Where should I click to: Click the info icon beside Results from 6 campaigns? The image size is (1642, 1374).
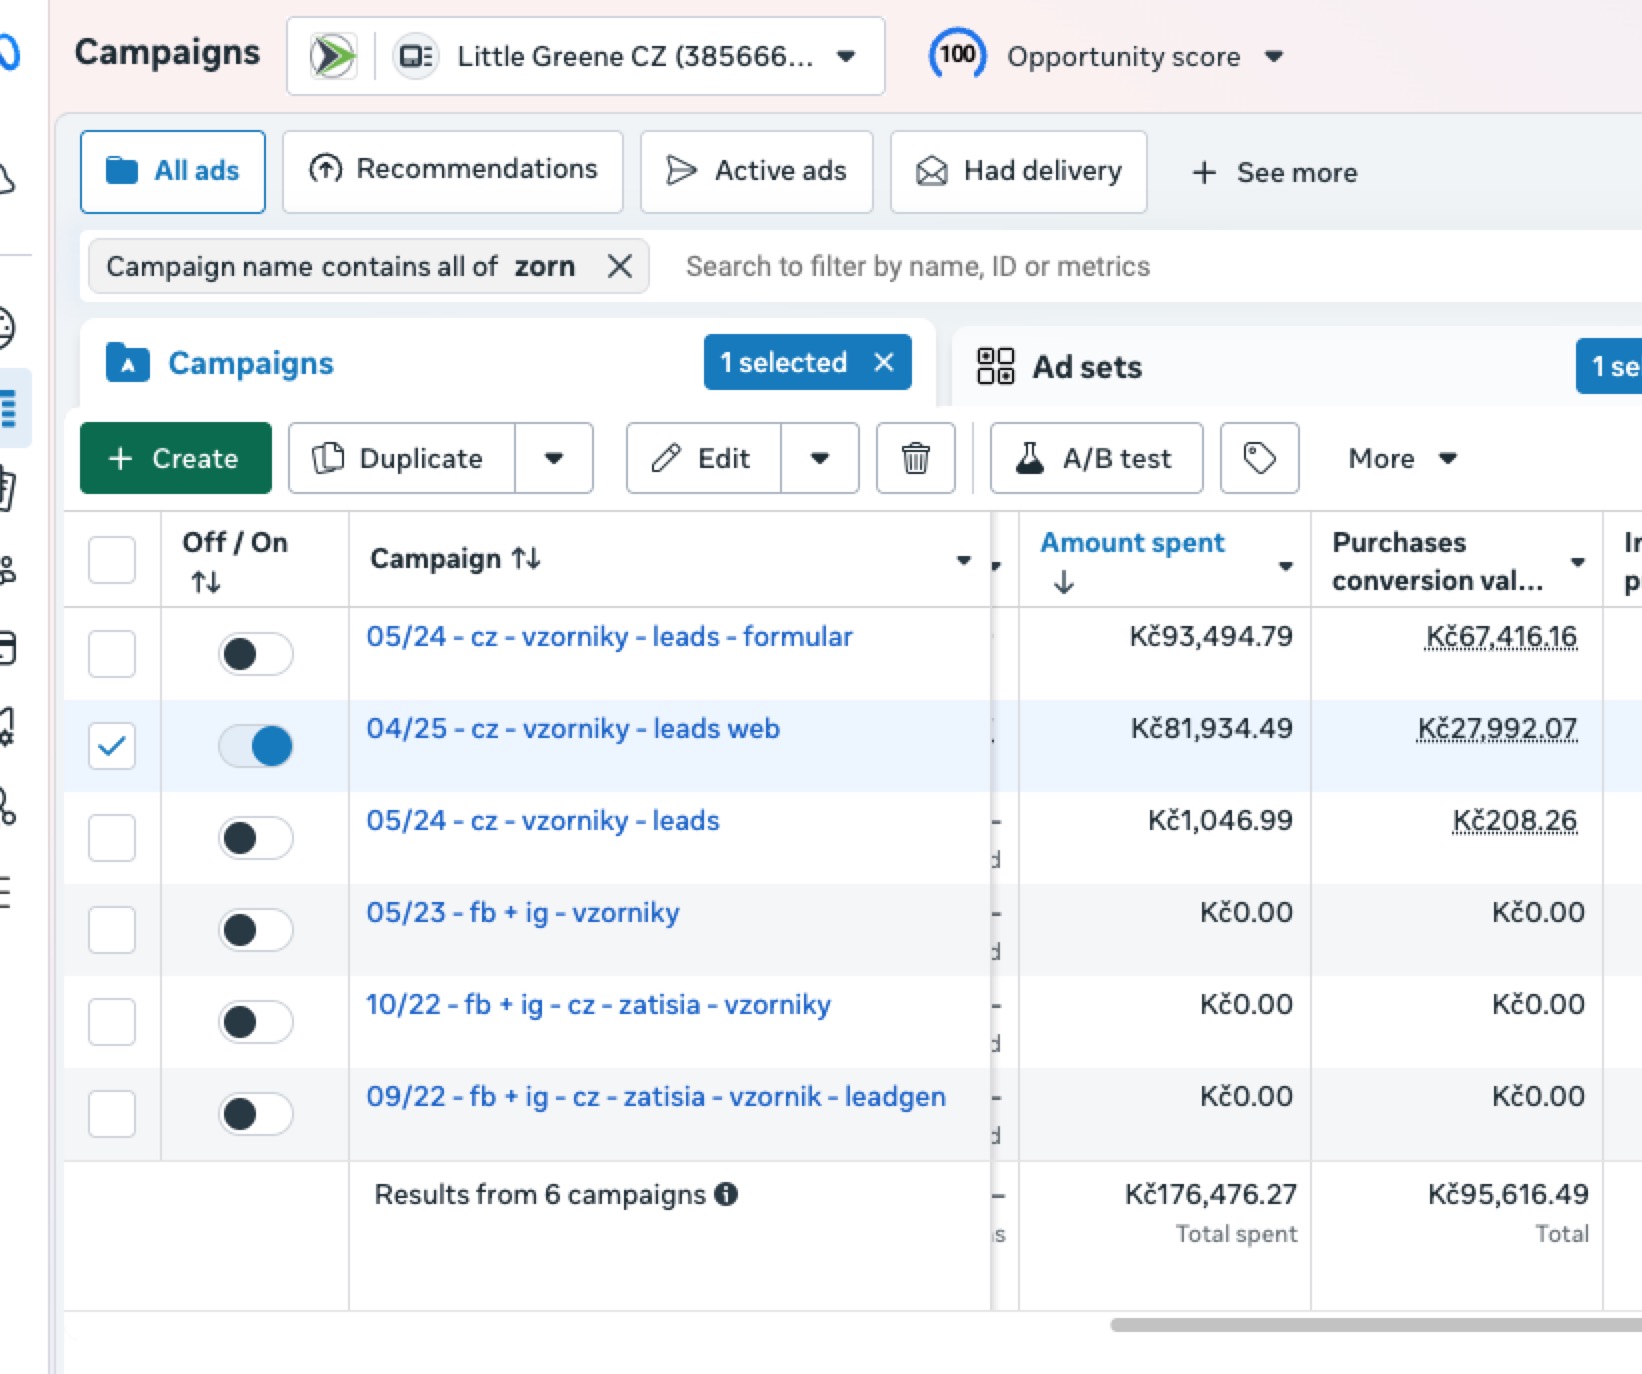pos(727,1194)
